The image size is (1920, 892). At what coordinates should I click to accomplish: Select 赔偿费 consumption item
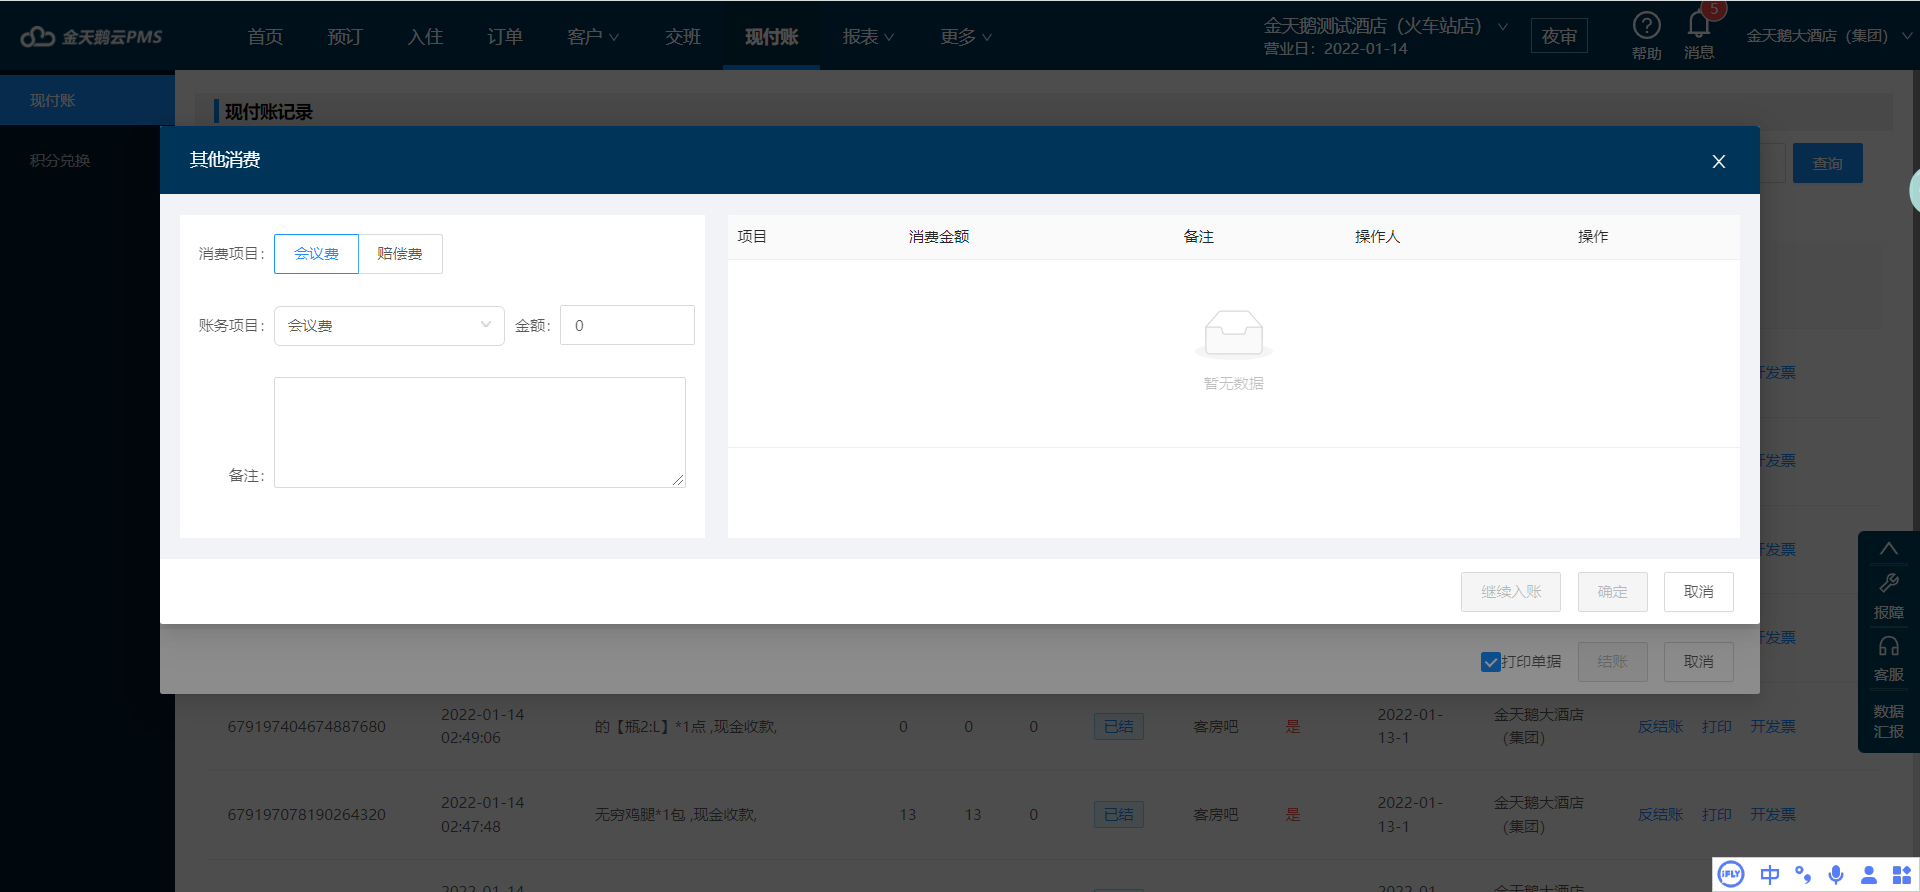400,254
